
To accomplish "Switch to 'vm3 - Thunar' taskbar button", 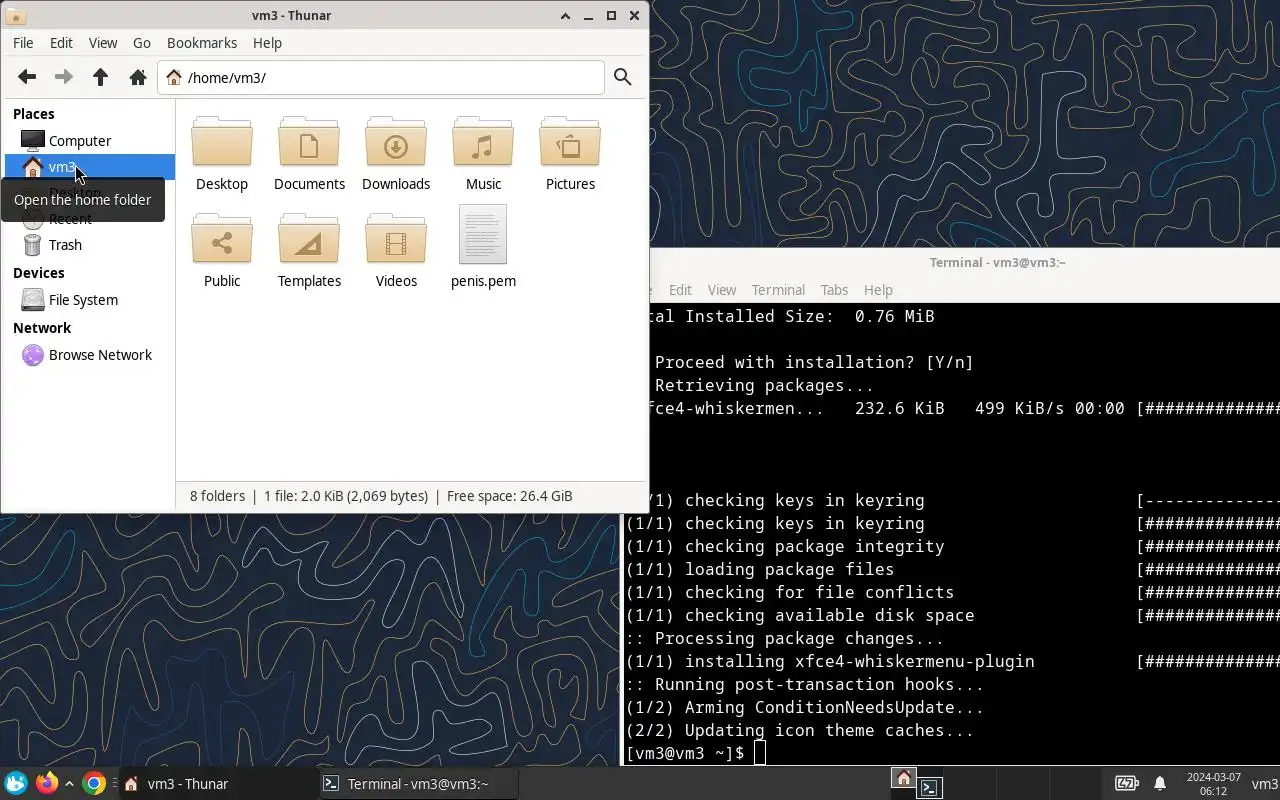I will tap(216, 784).
